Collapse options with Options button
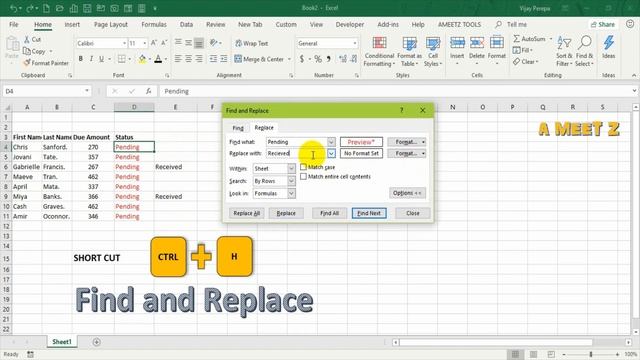 pyautogui.click(x=407, y=193)
